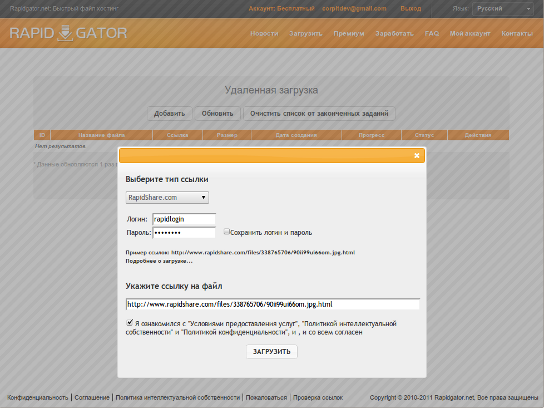Click into the Пароль password field
The width and height of the screenshot is (544, 408).
(x=184, y=232)
